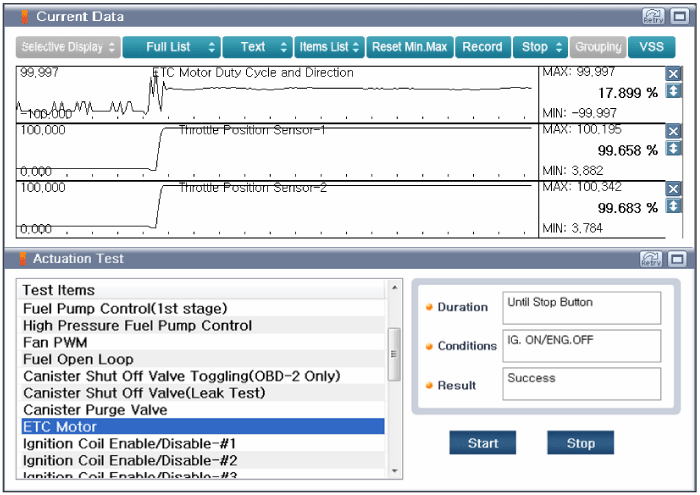Select ETC Motor test item
This screenshot has height=495, width=700.
[x=203, y=426]
